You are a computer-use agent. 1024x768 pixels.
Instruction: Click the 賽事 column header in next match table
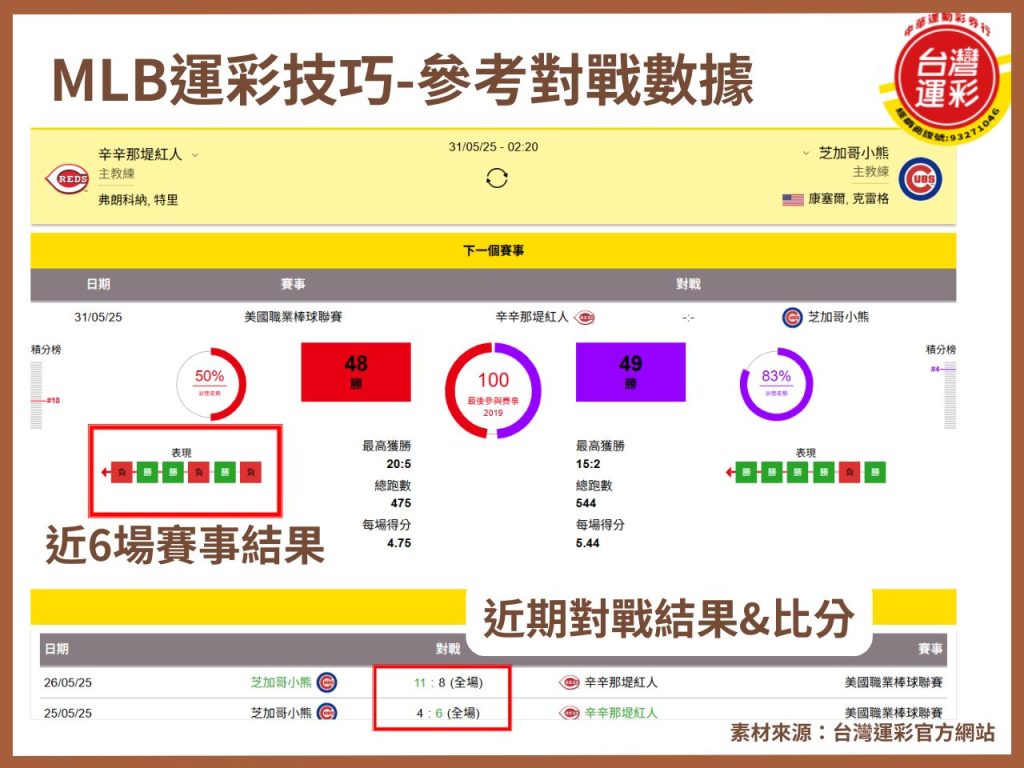293,284
